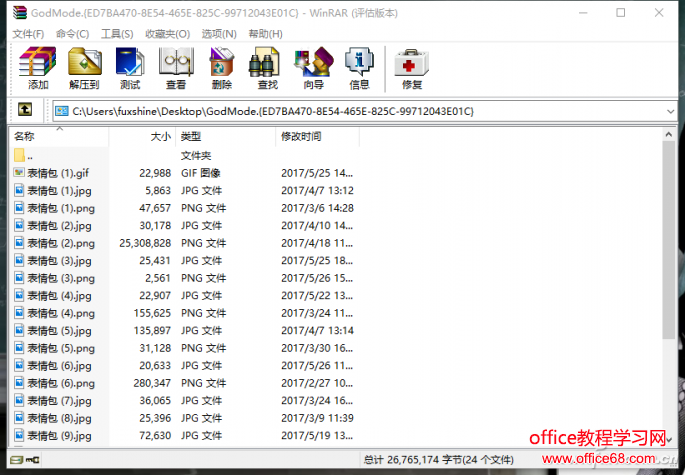Viewport: 685px width, 475px height.
Task: Click date 2017/4/7 13:12
Action: click(317, 191)
